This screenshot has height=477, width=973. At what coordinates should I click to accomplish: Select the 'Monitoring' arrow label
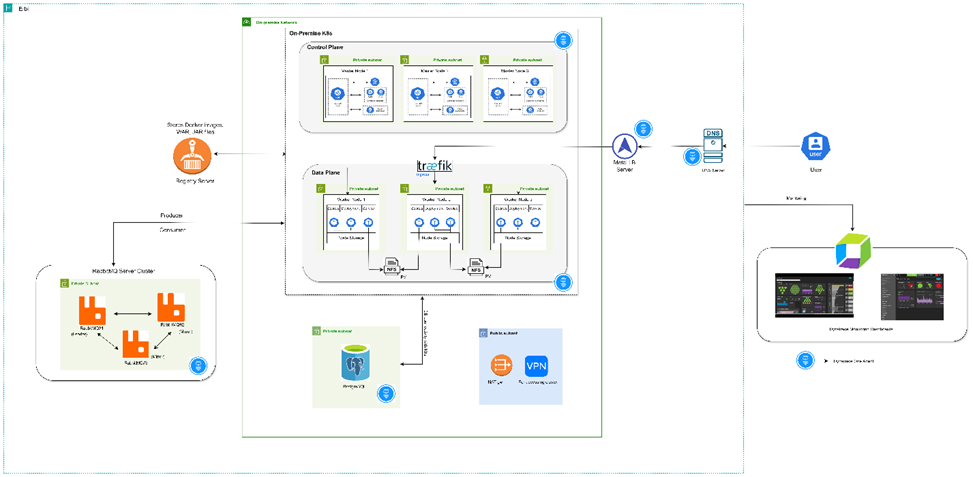tap(798, 198)
